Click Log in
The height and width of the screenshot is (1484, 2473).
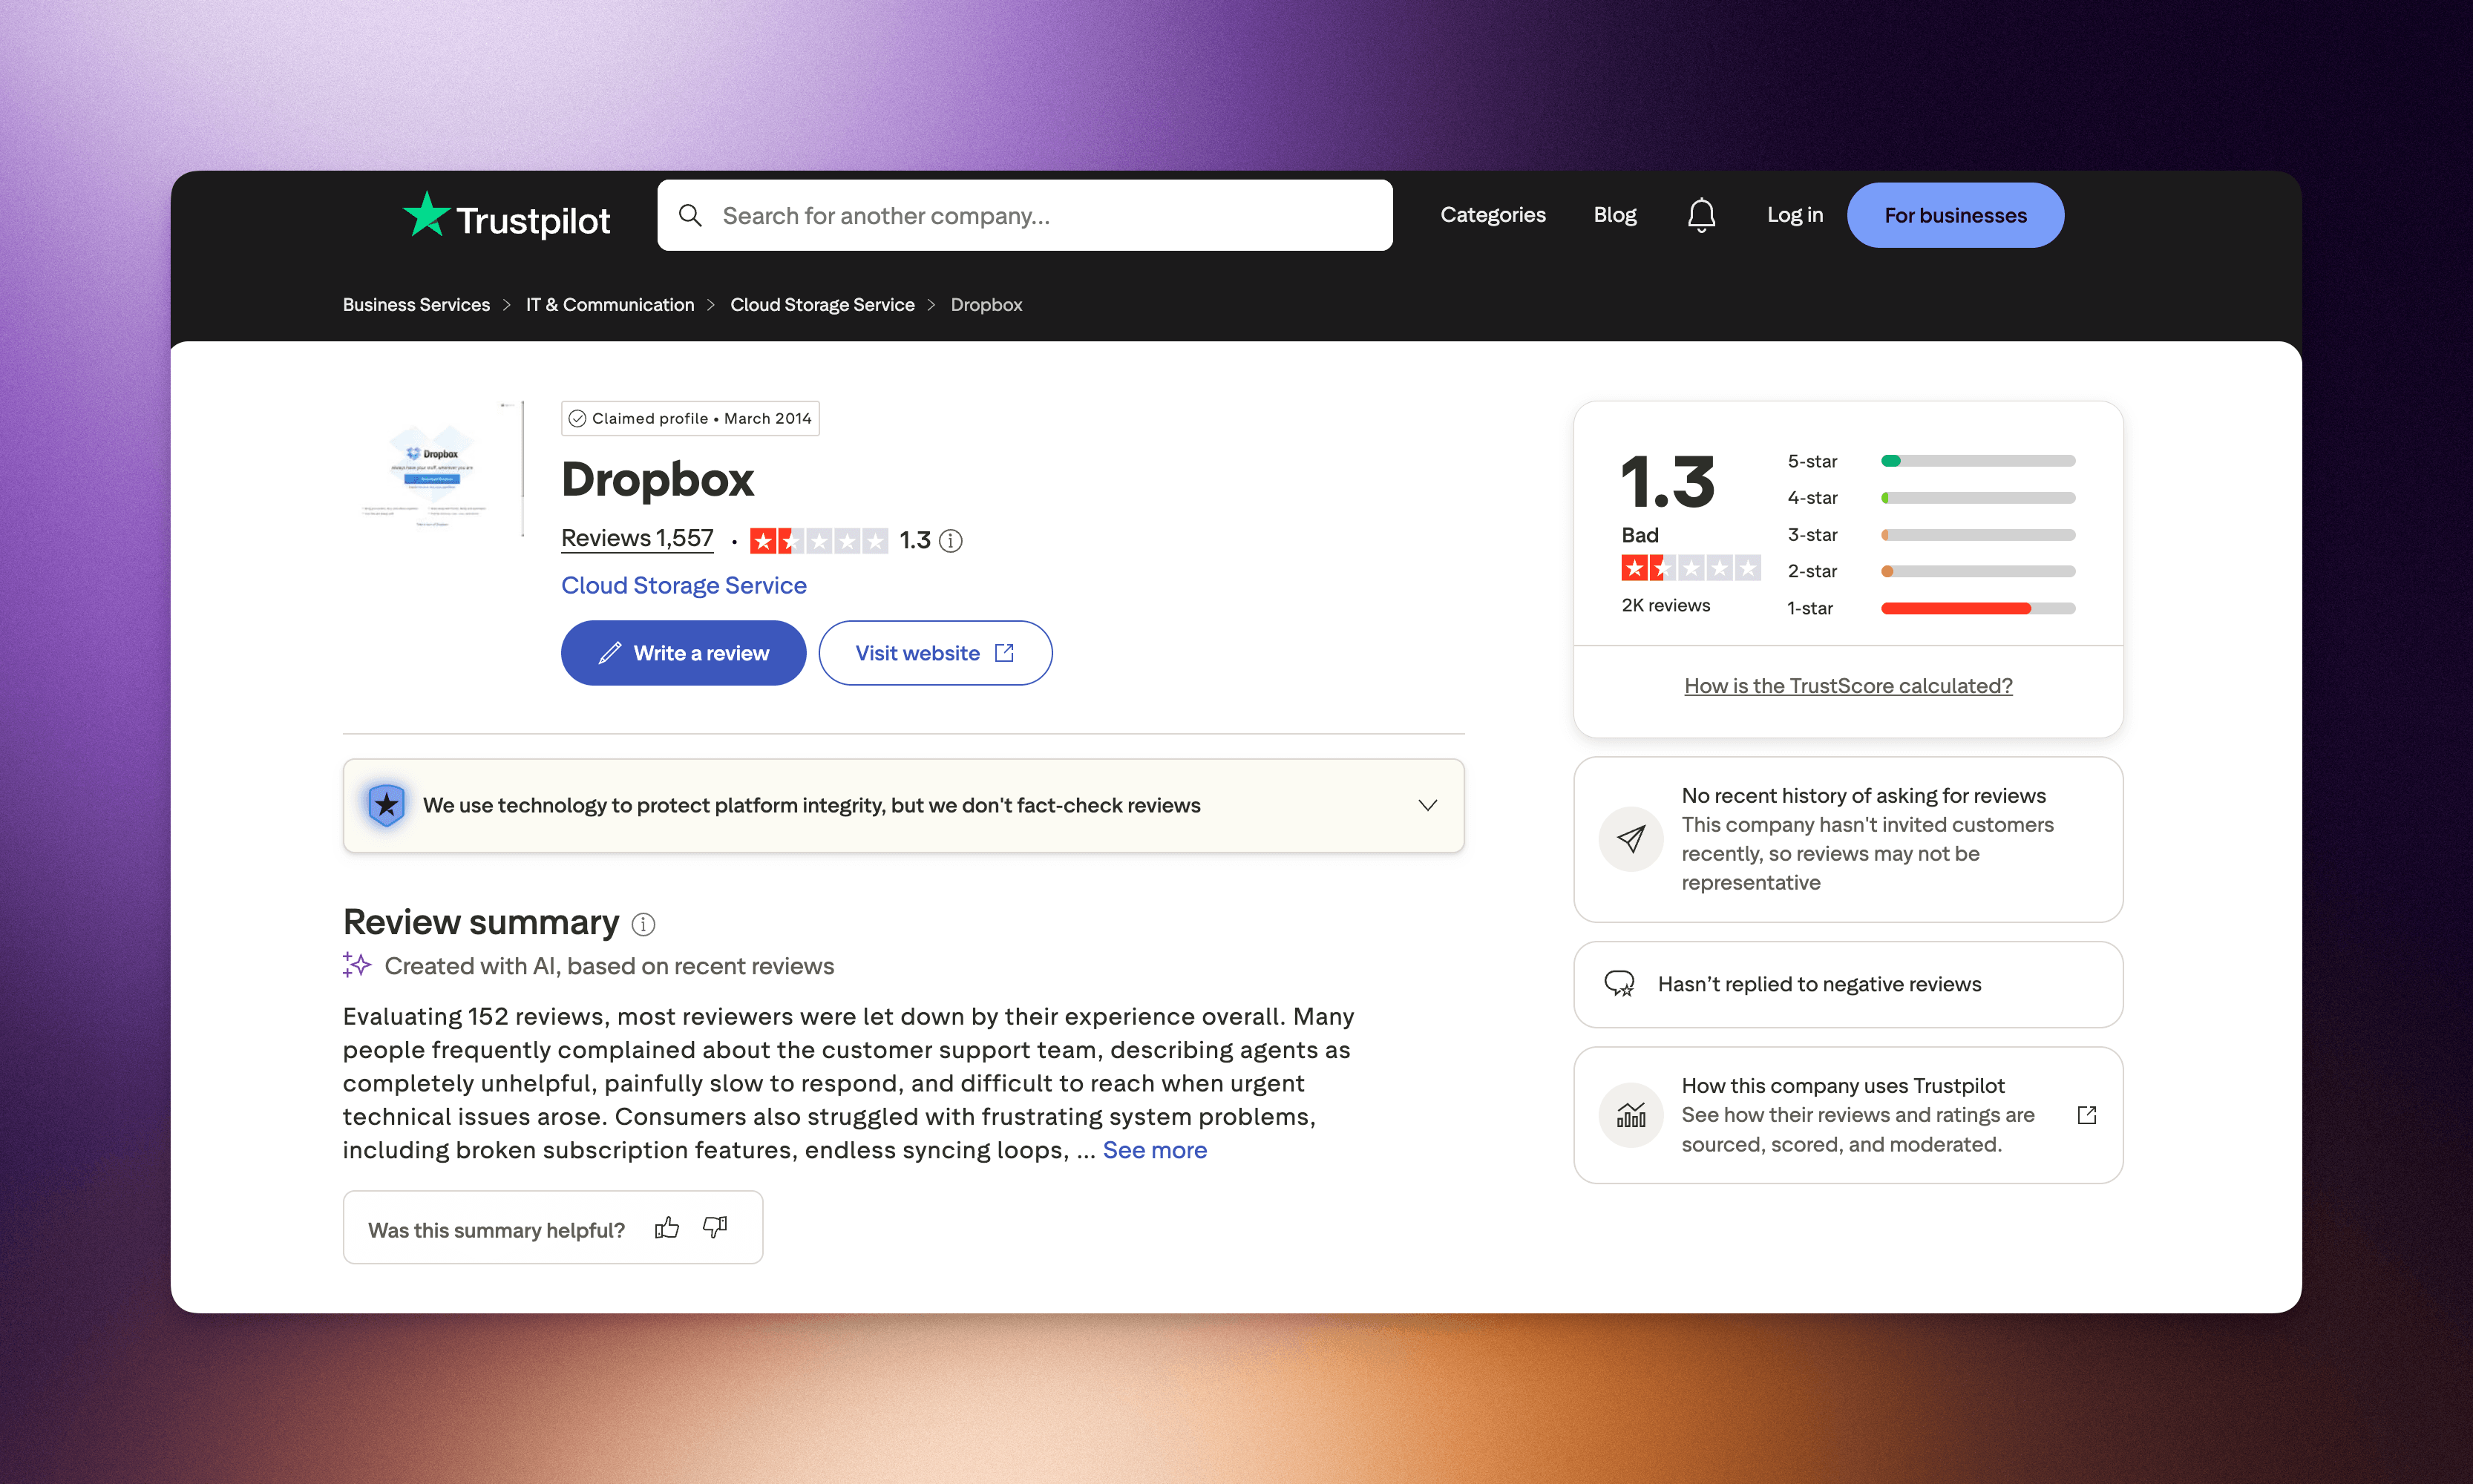1795,215
